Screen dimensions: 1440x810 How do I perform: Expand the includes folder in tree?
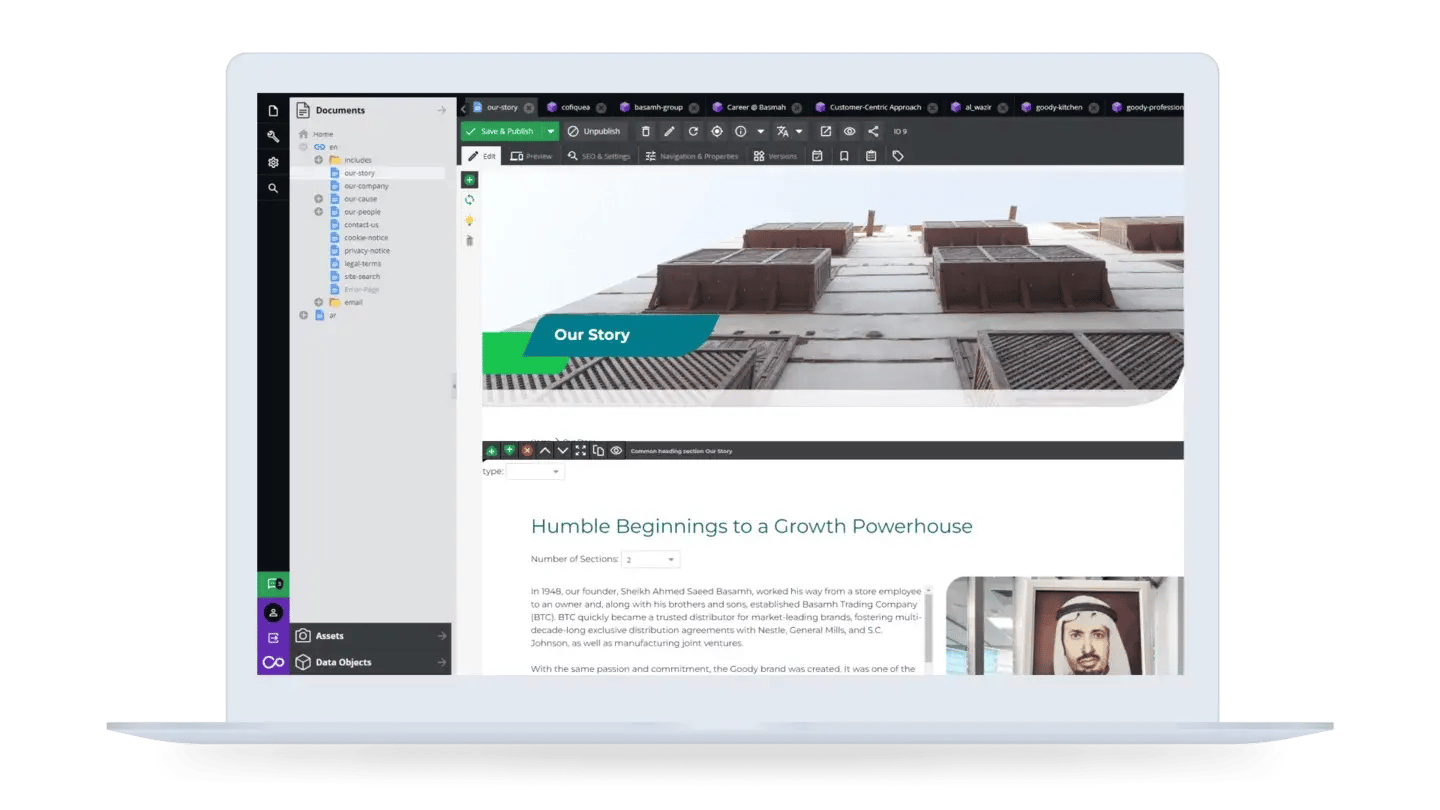point(319,160)
